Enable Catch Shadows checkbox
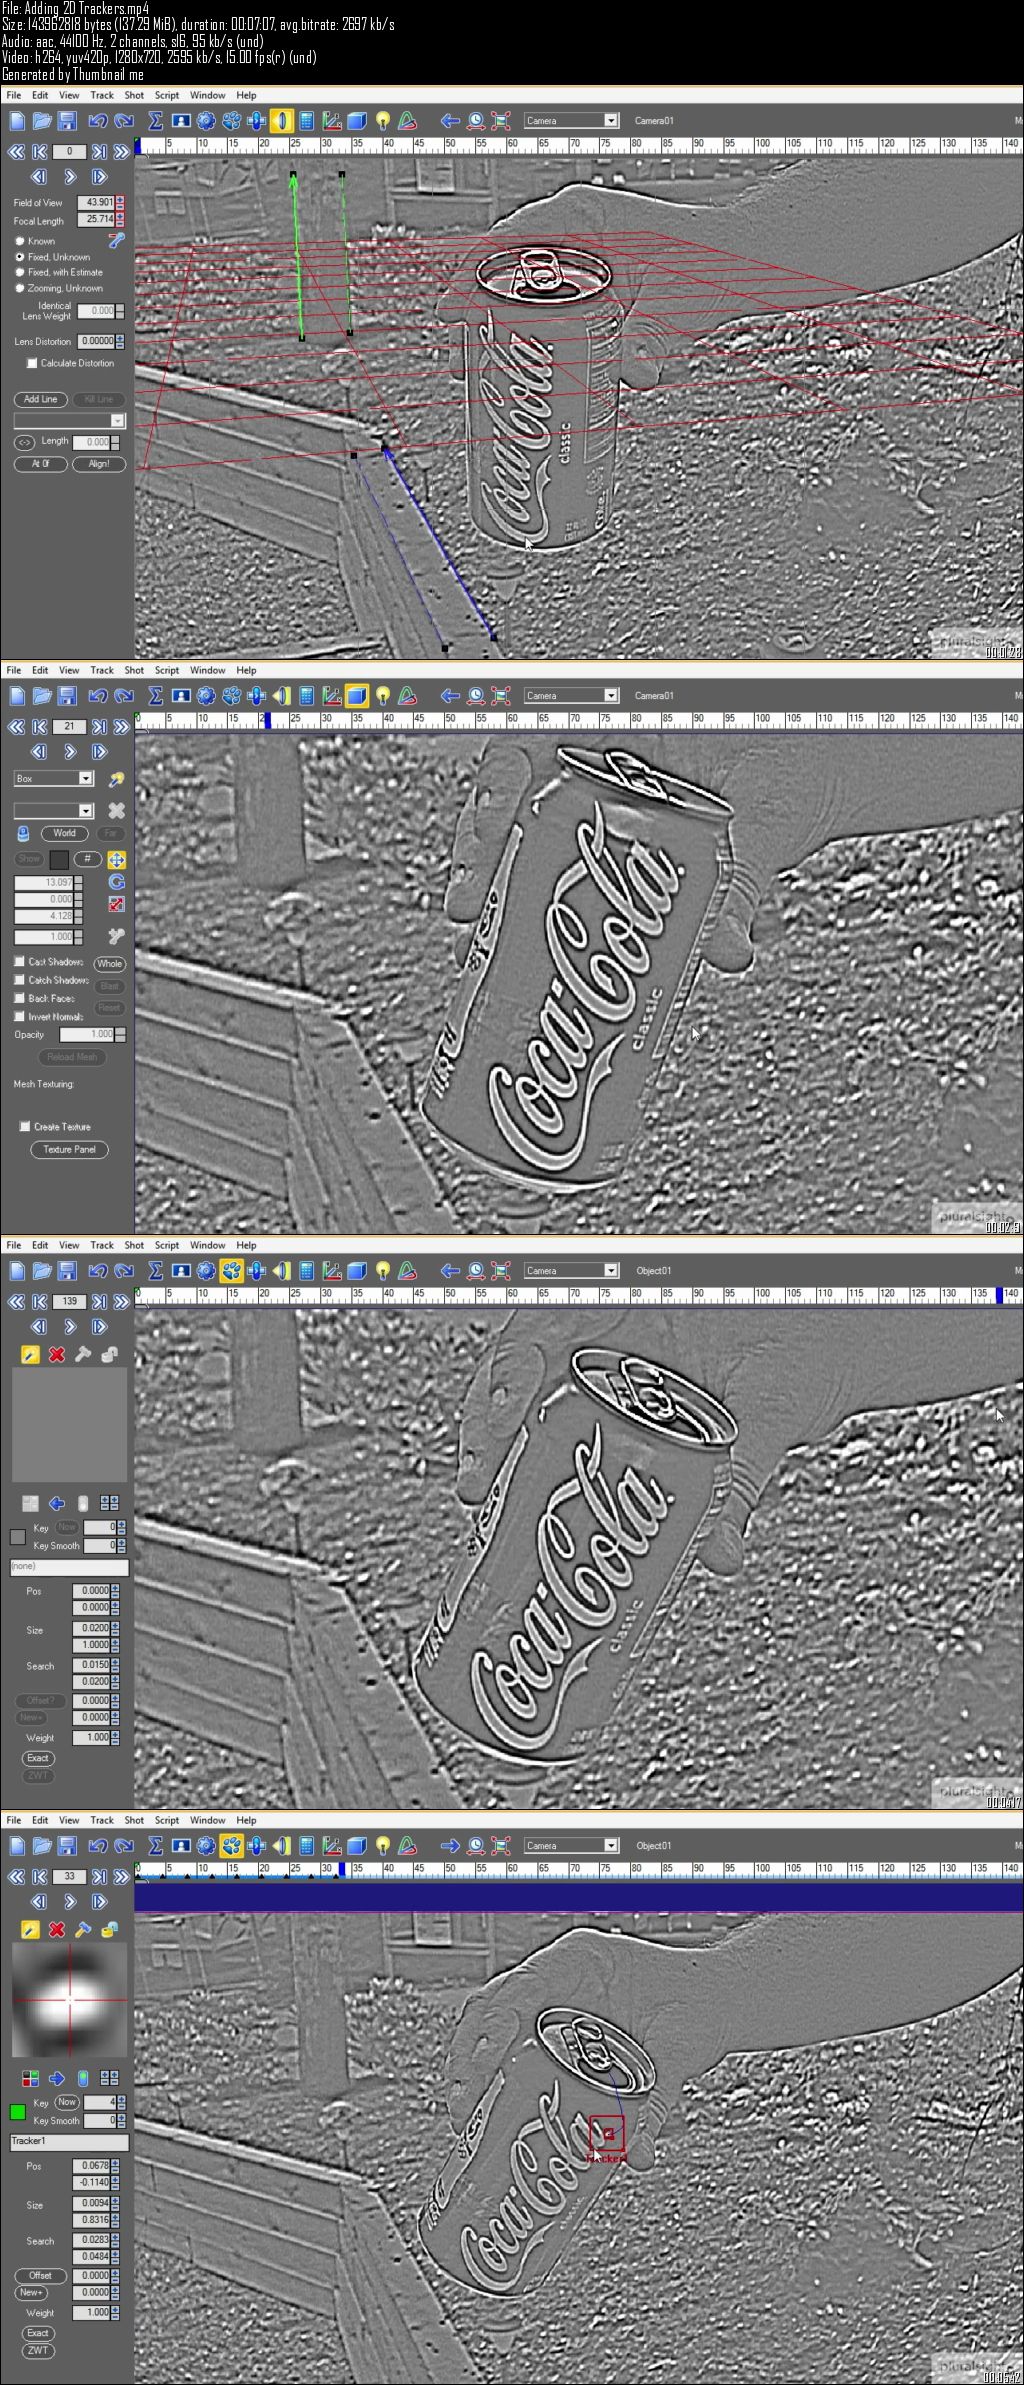This screenshot has height=2385, width=1024. coord(19,980)
